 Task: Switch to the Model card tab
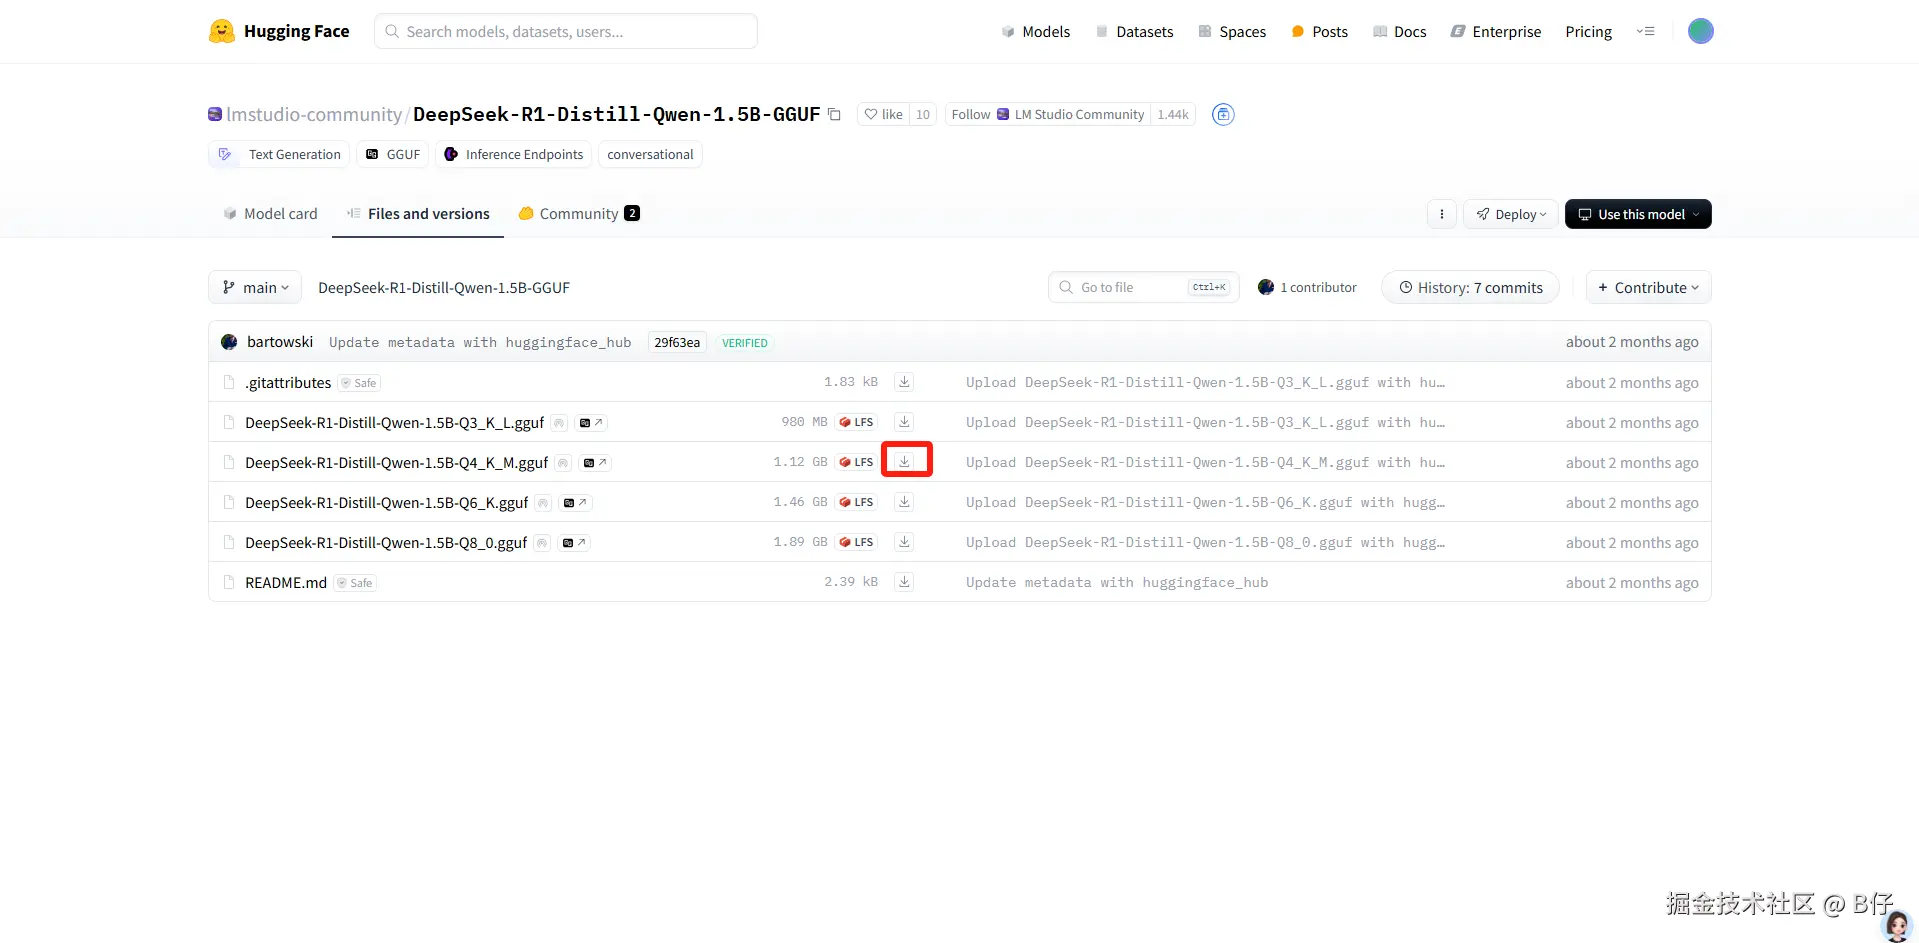[270, 214]
